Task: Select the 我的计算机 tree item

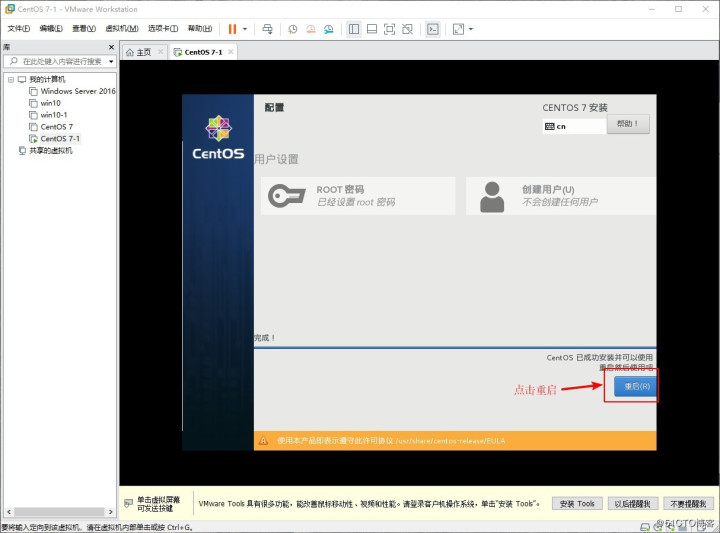Action: click(42, 79)
